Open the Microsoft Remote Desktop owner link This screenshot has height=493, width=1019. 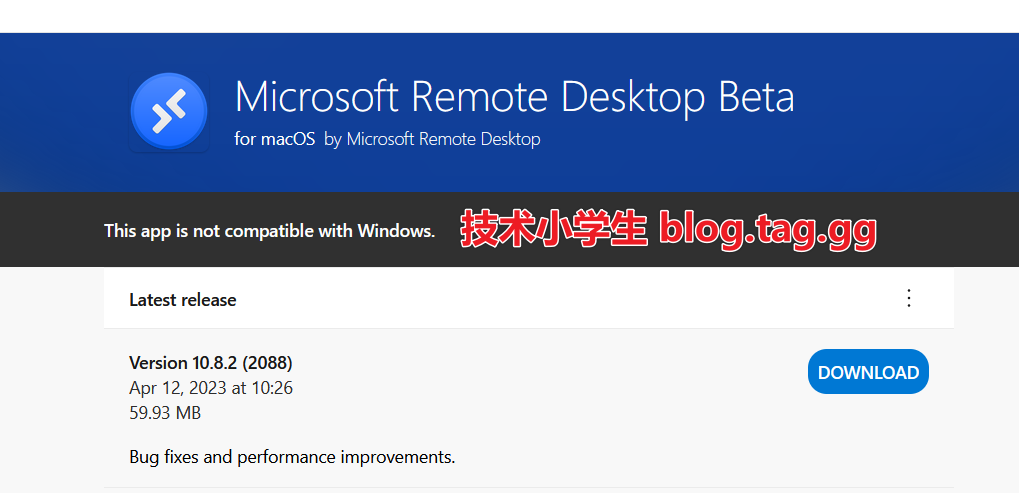coord(443,139)
